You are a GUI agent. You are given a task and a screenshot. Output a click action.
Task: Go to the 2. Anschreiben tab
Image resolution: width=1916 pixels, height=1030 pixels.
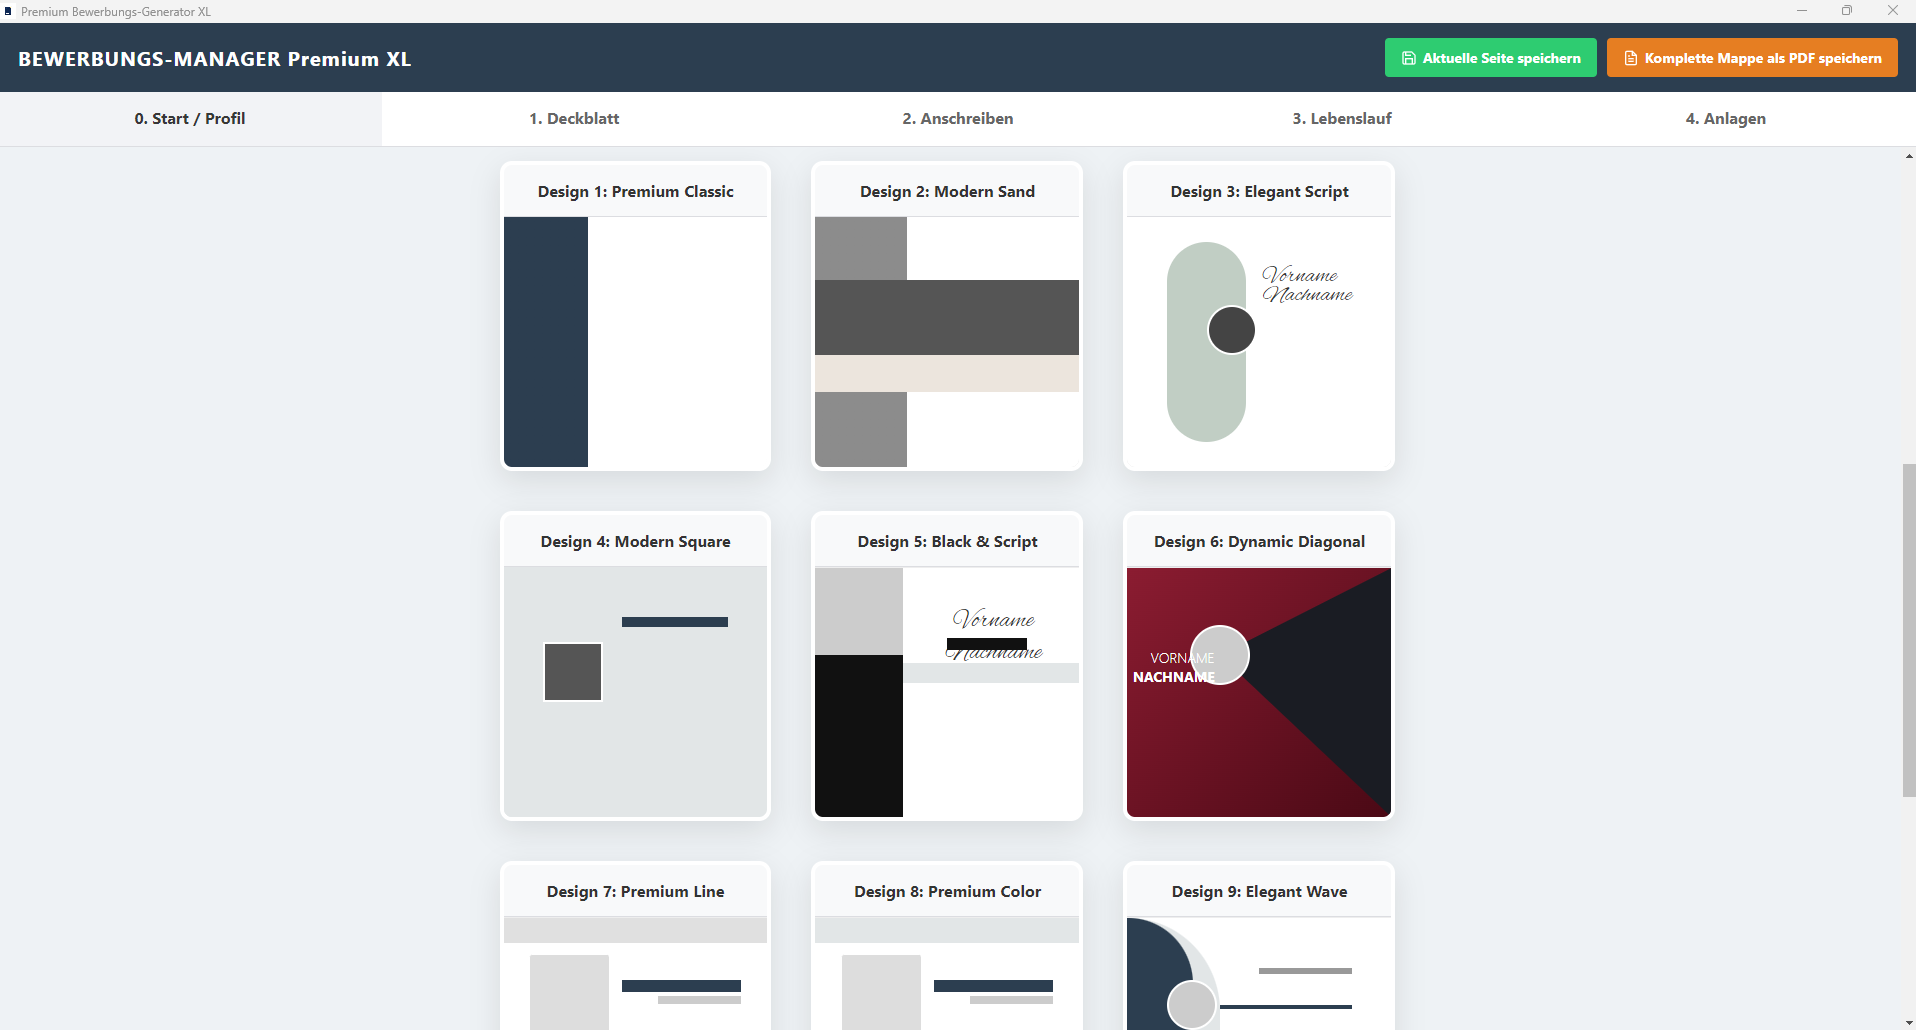(958, 119)
